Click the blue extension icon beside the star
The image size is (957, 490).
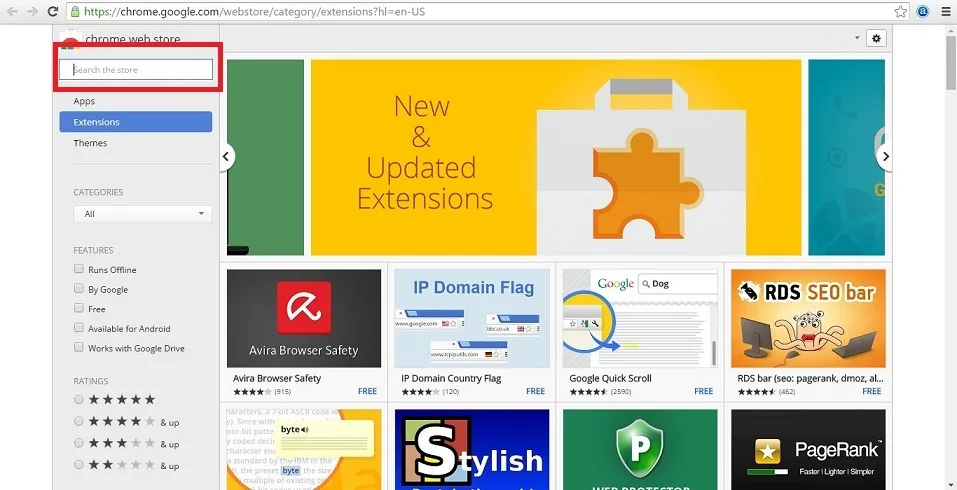(923, 12)
